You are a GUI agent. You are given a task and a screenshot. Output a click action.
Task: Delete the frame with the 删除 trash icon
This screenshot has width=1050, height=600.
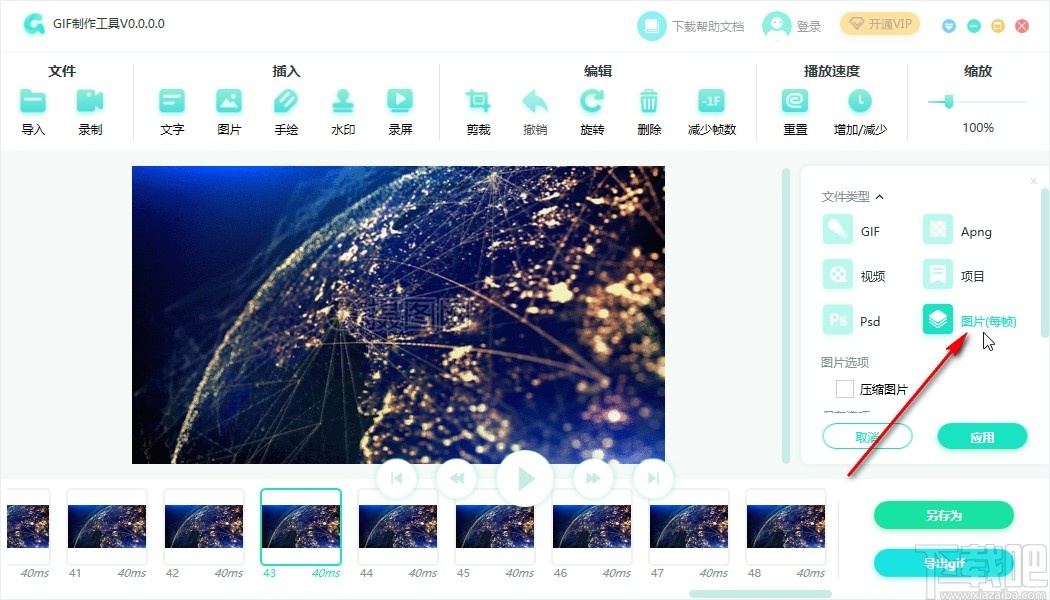(x=649, y=102)
